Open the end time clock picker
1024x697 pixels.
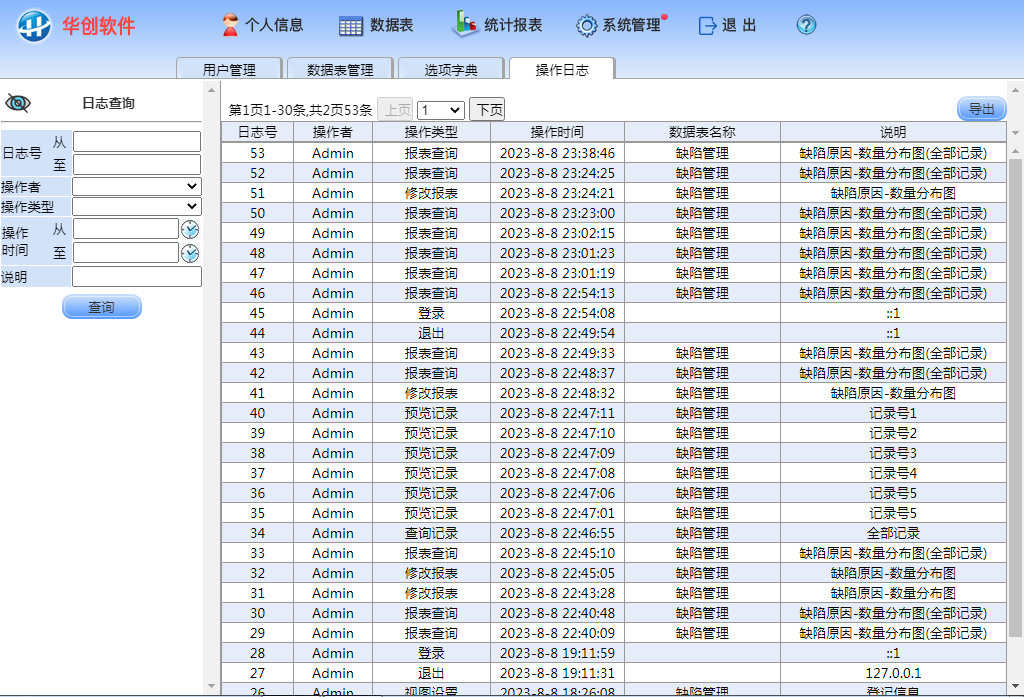[x=190, y=253]
